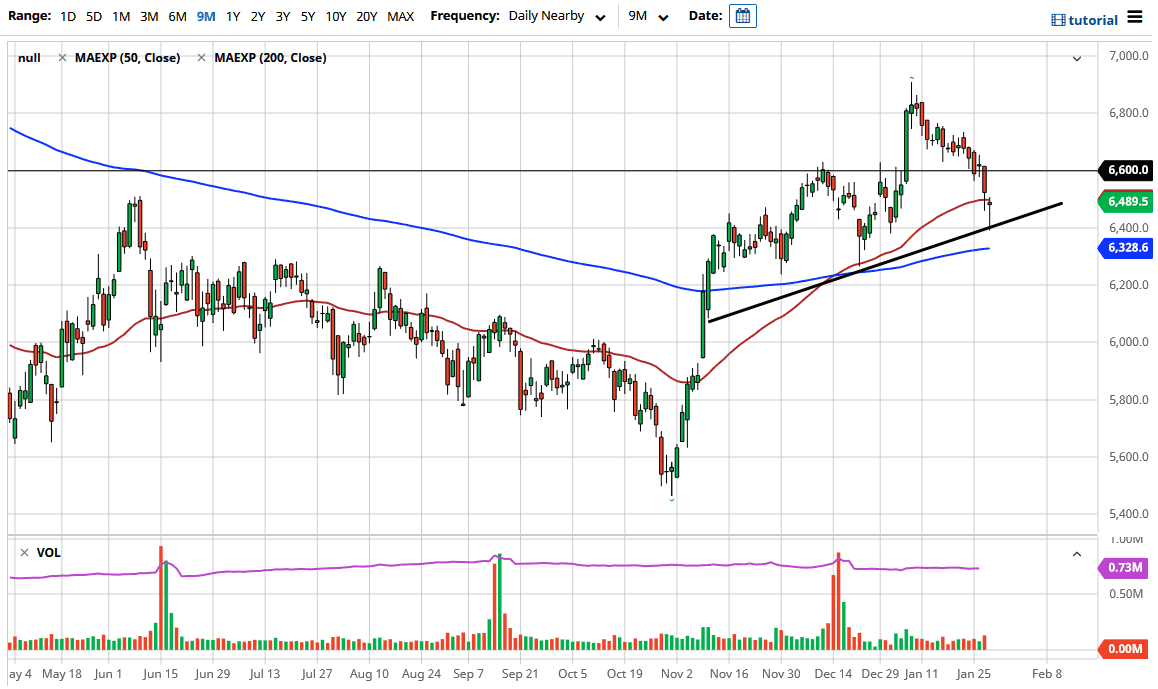Open the date picker calendar icon
This screenshot has height=689, width=1158.
click(742, 16)
